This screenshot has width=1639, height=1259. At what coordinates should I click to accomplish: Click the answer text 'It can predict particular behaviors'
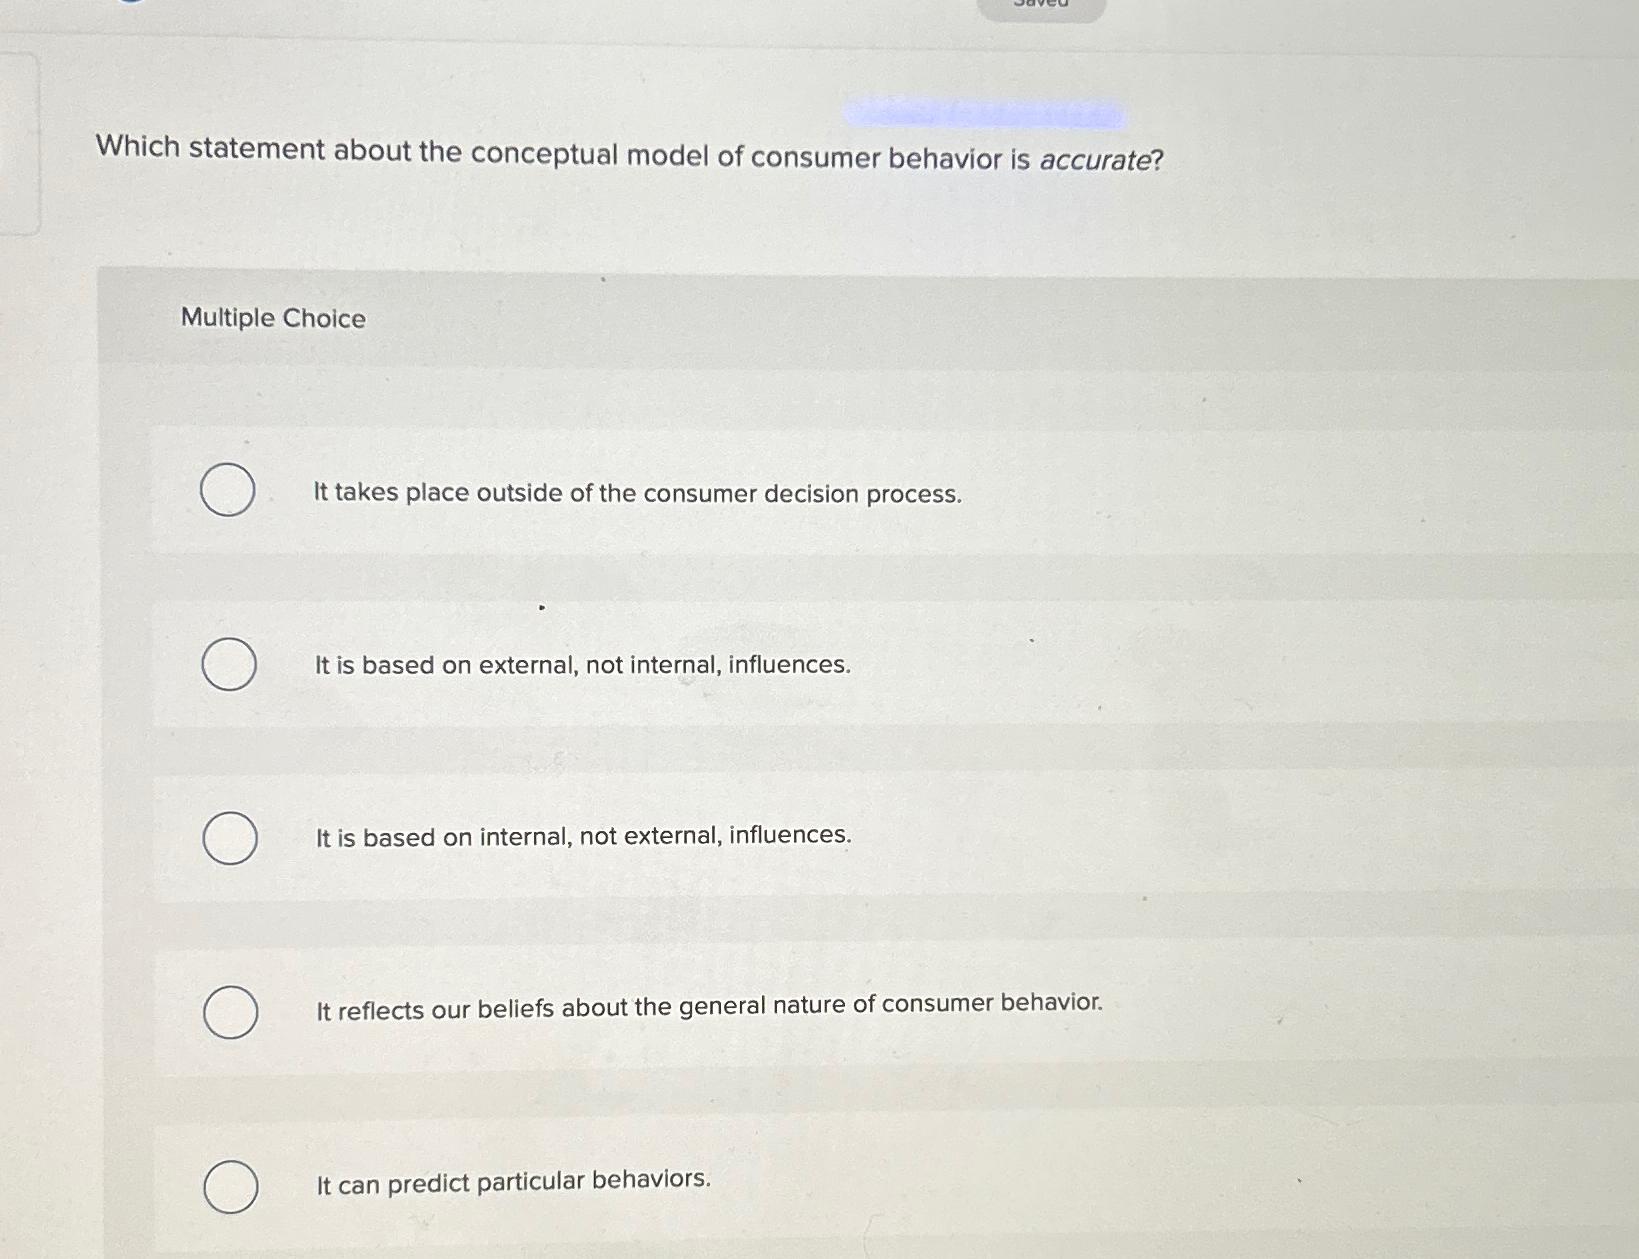click(x=512, y=1181)
